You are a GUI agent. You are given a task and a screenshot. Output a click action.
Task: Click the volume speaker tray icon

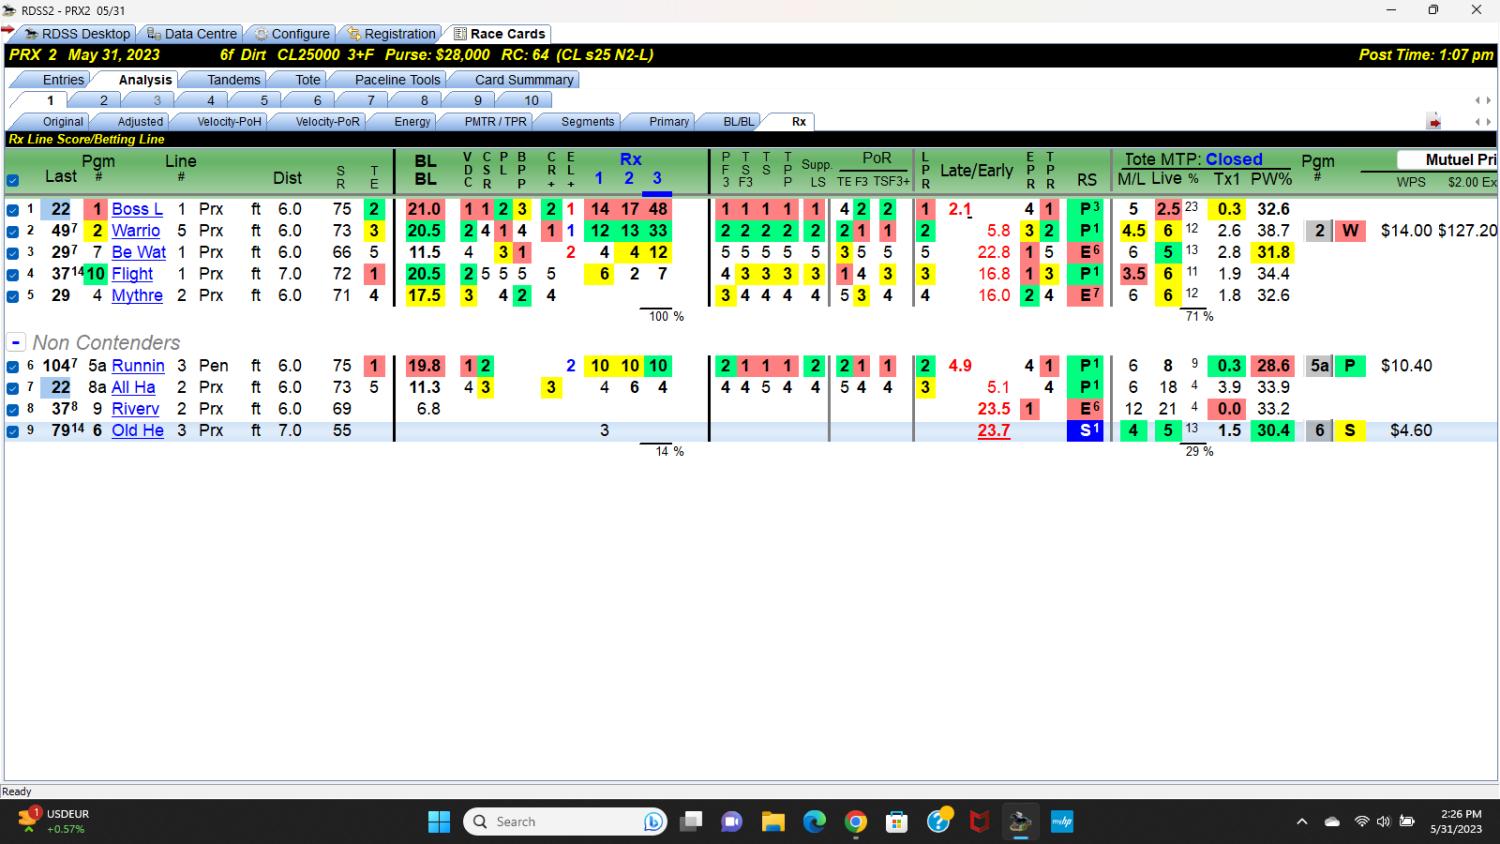[1383, 822]
